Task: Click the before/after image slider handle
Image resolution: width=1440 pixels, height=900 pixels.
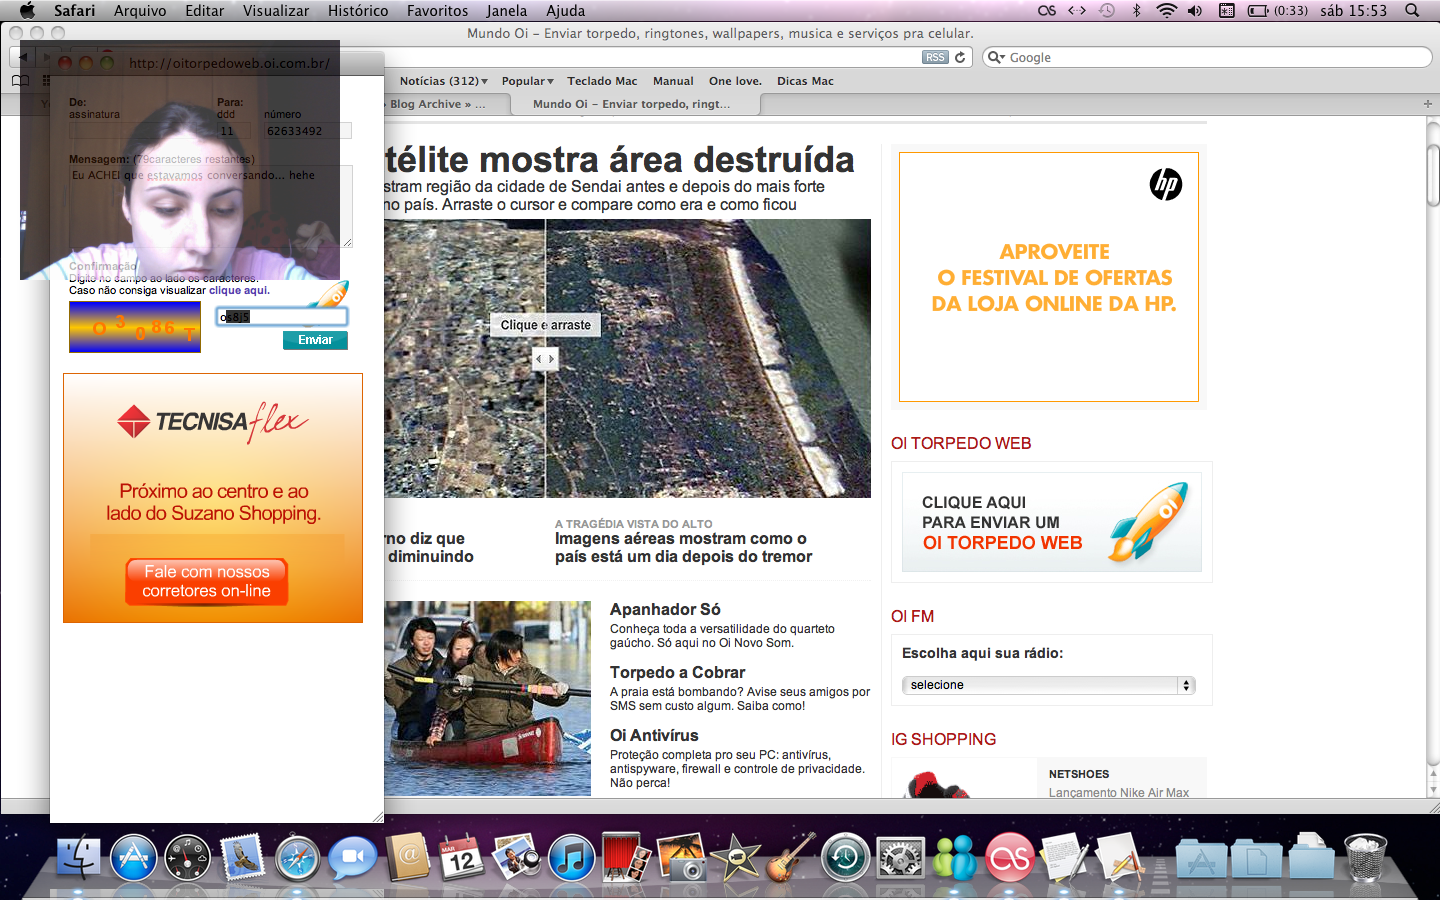Action: [545, 358]
